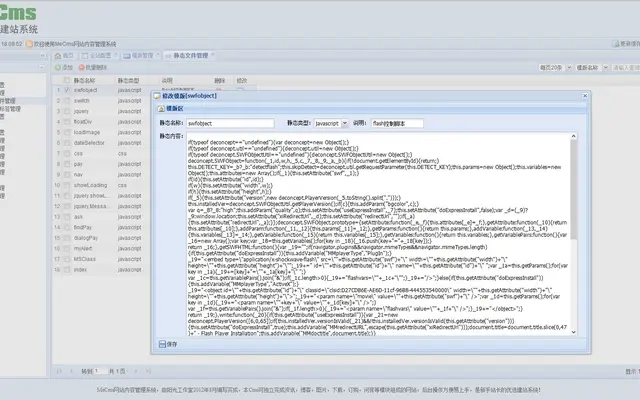The width and height of the screenshot is (640, 400).
Task: Switch to the 模版管理 tab
Action: (141, 56)
